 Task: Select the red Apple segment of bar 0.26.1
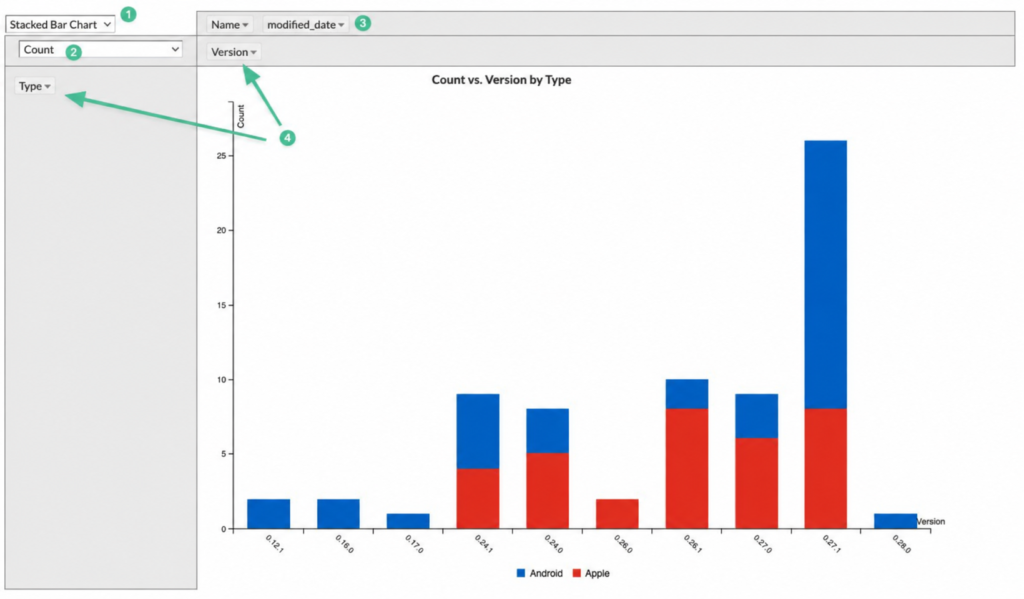click(x=687, y=468)
